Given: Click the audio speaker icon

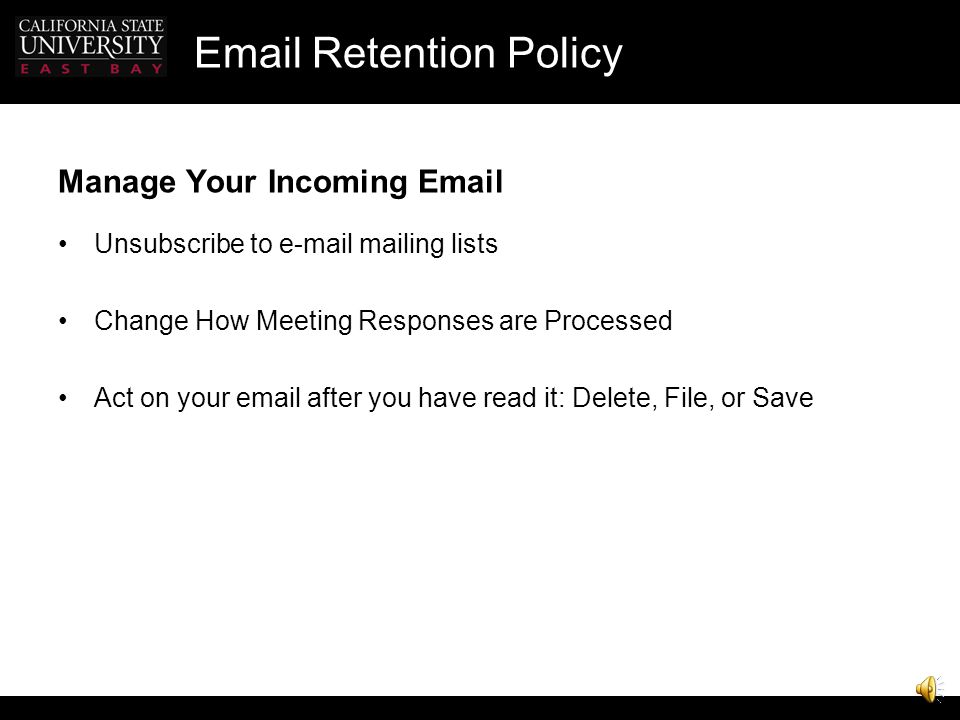Looking at the screenshot, I should (929, 689).
